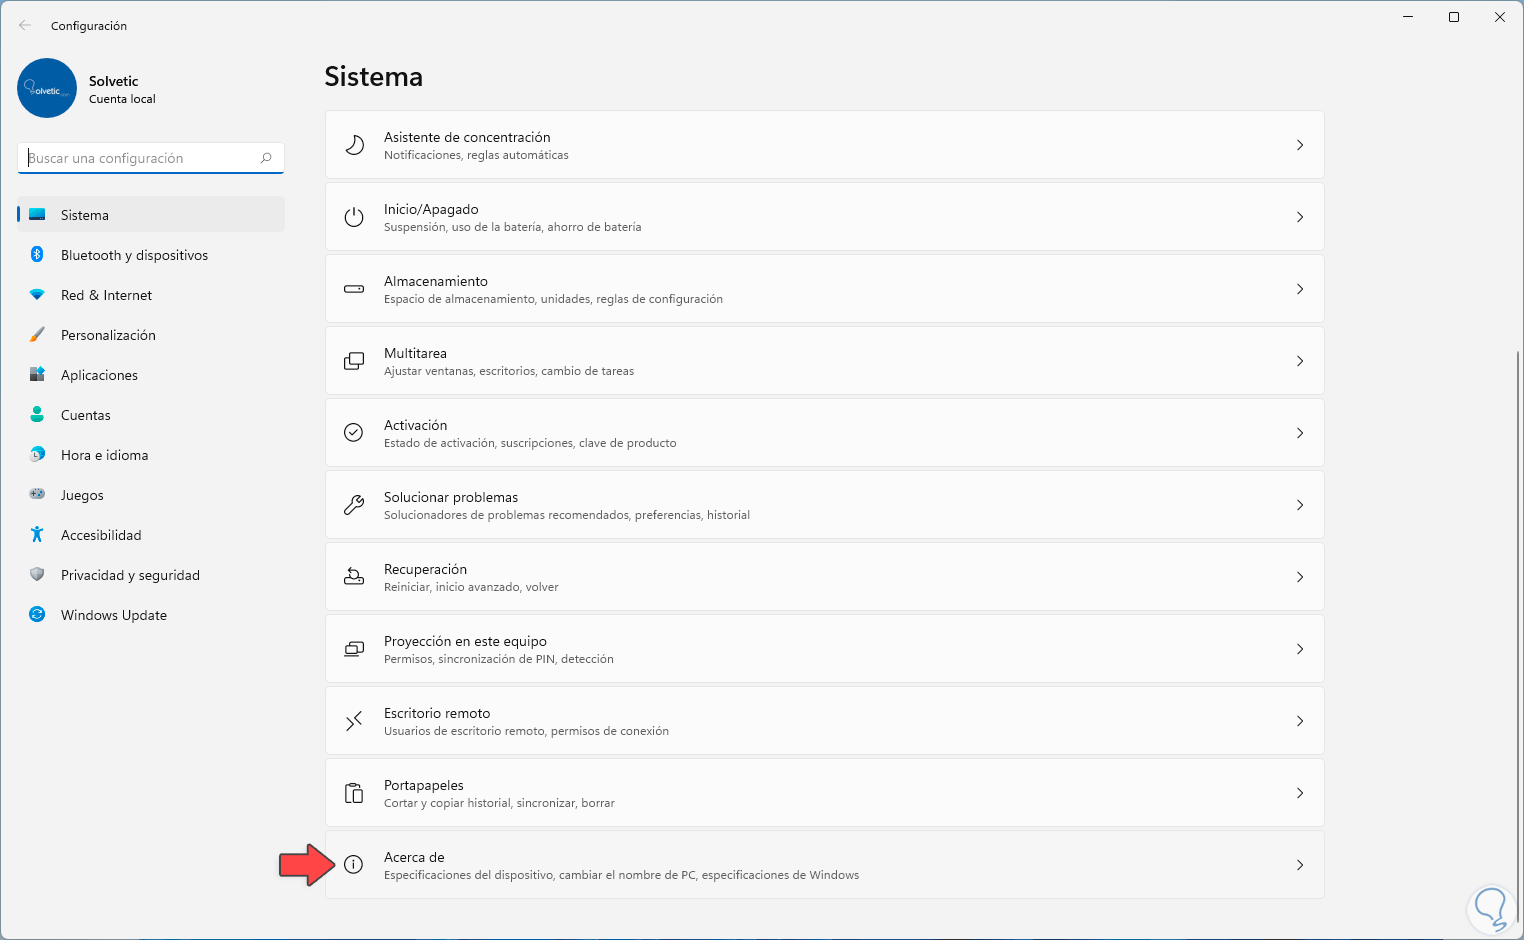
Task: Expand the Multitarea chevron arrow
Action: click(x=1300, y=361)
